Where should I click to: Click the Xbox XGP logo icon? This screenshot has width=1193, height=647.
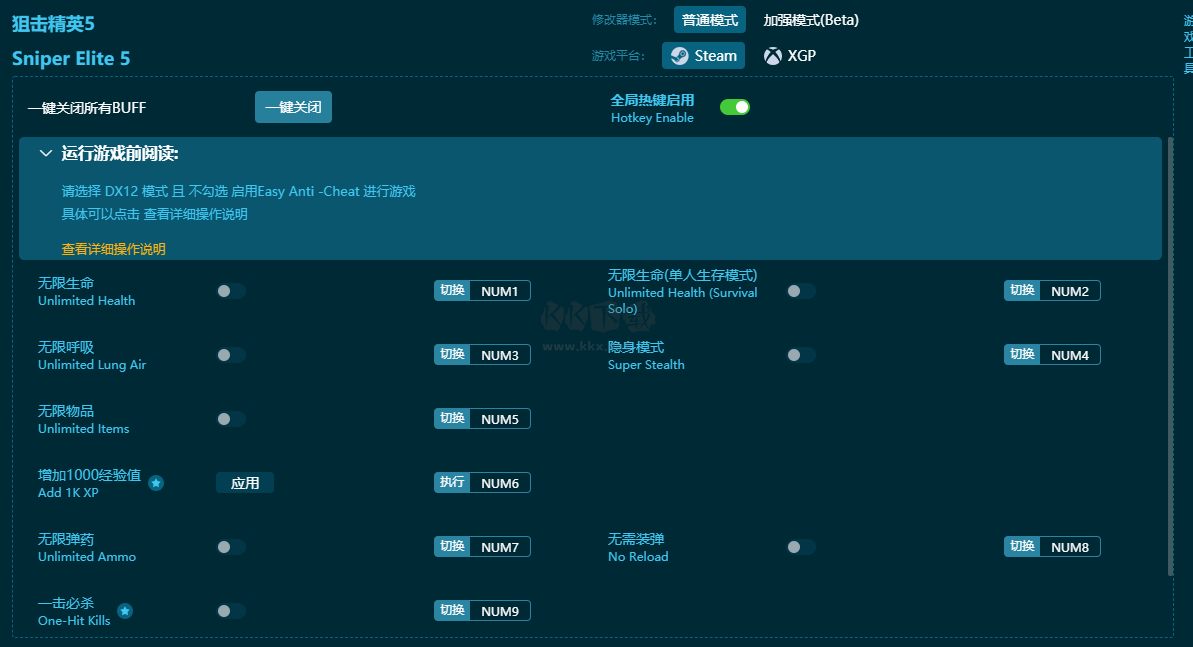tap(773, 56)
